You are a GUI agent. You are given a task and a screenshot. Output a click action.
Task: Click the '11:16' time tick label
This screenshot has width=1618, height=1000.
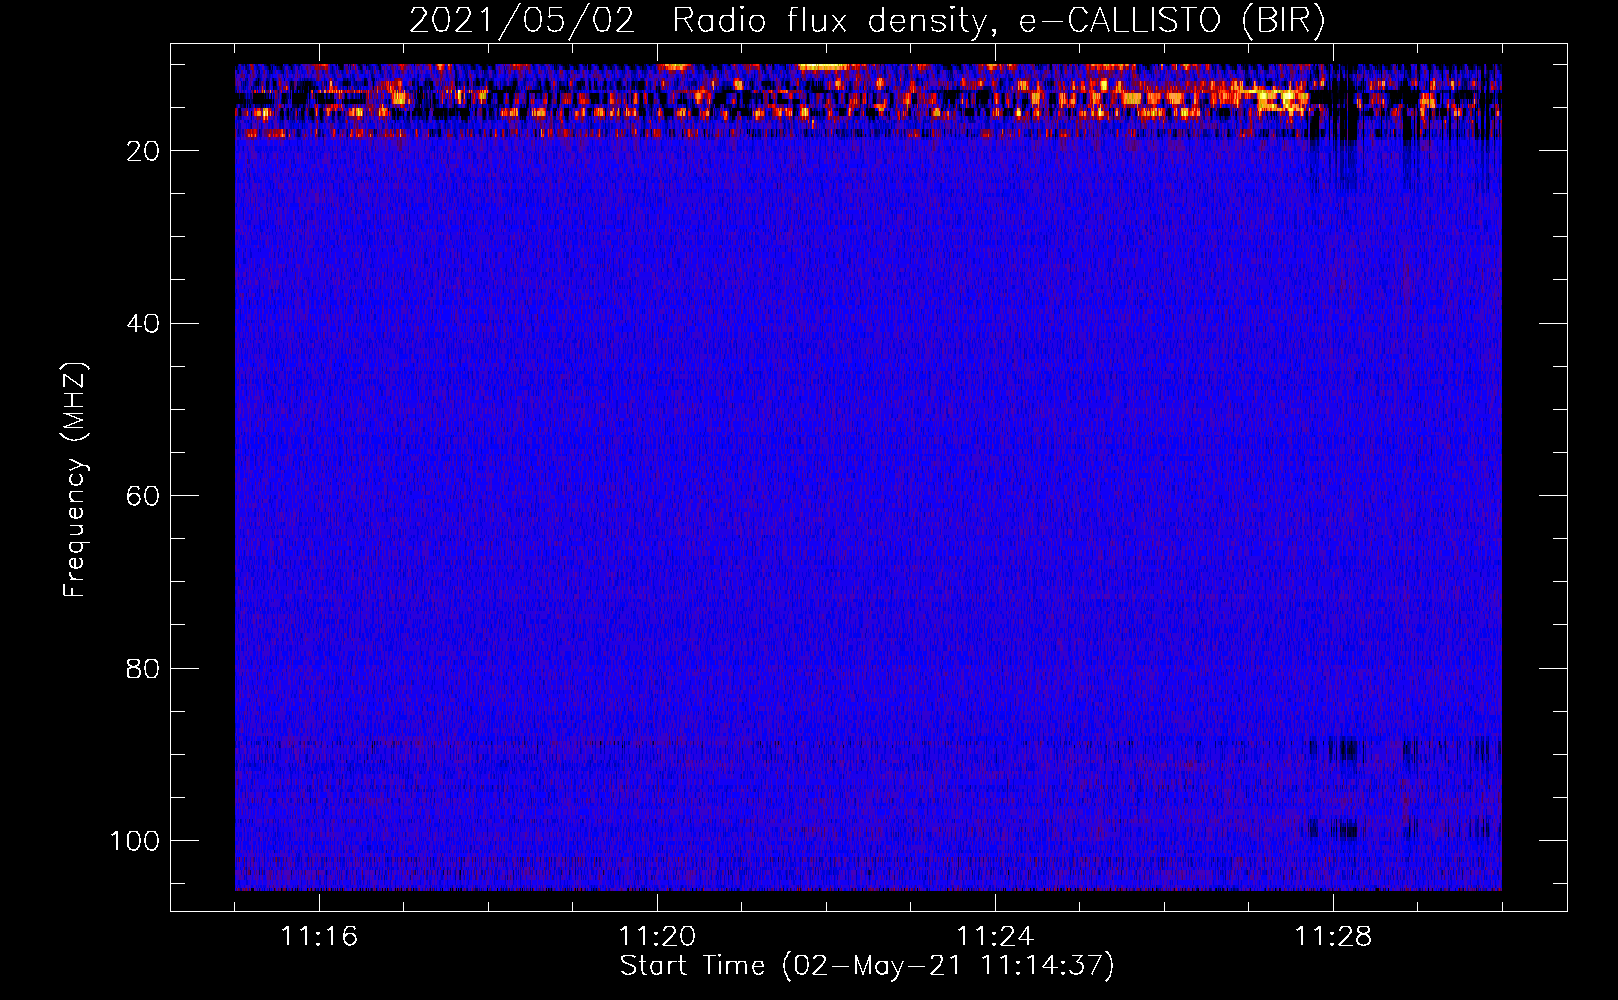point(319,937)
